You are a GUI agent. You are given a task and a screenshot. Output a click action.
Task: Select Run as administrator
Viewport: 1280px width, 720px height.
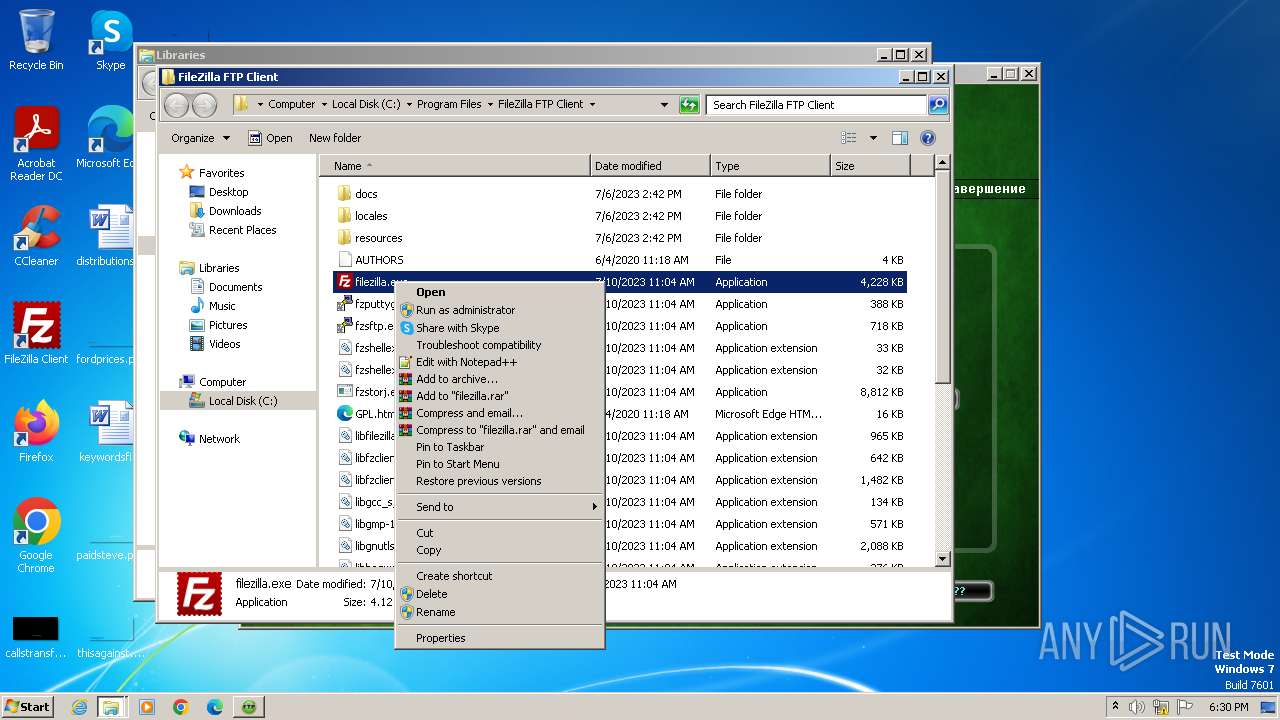click(500, 310)
